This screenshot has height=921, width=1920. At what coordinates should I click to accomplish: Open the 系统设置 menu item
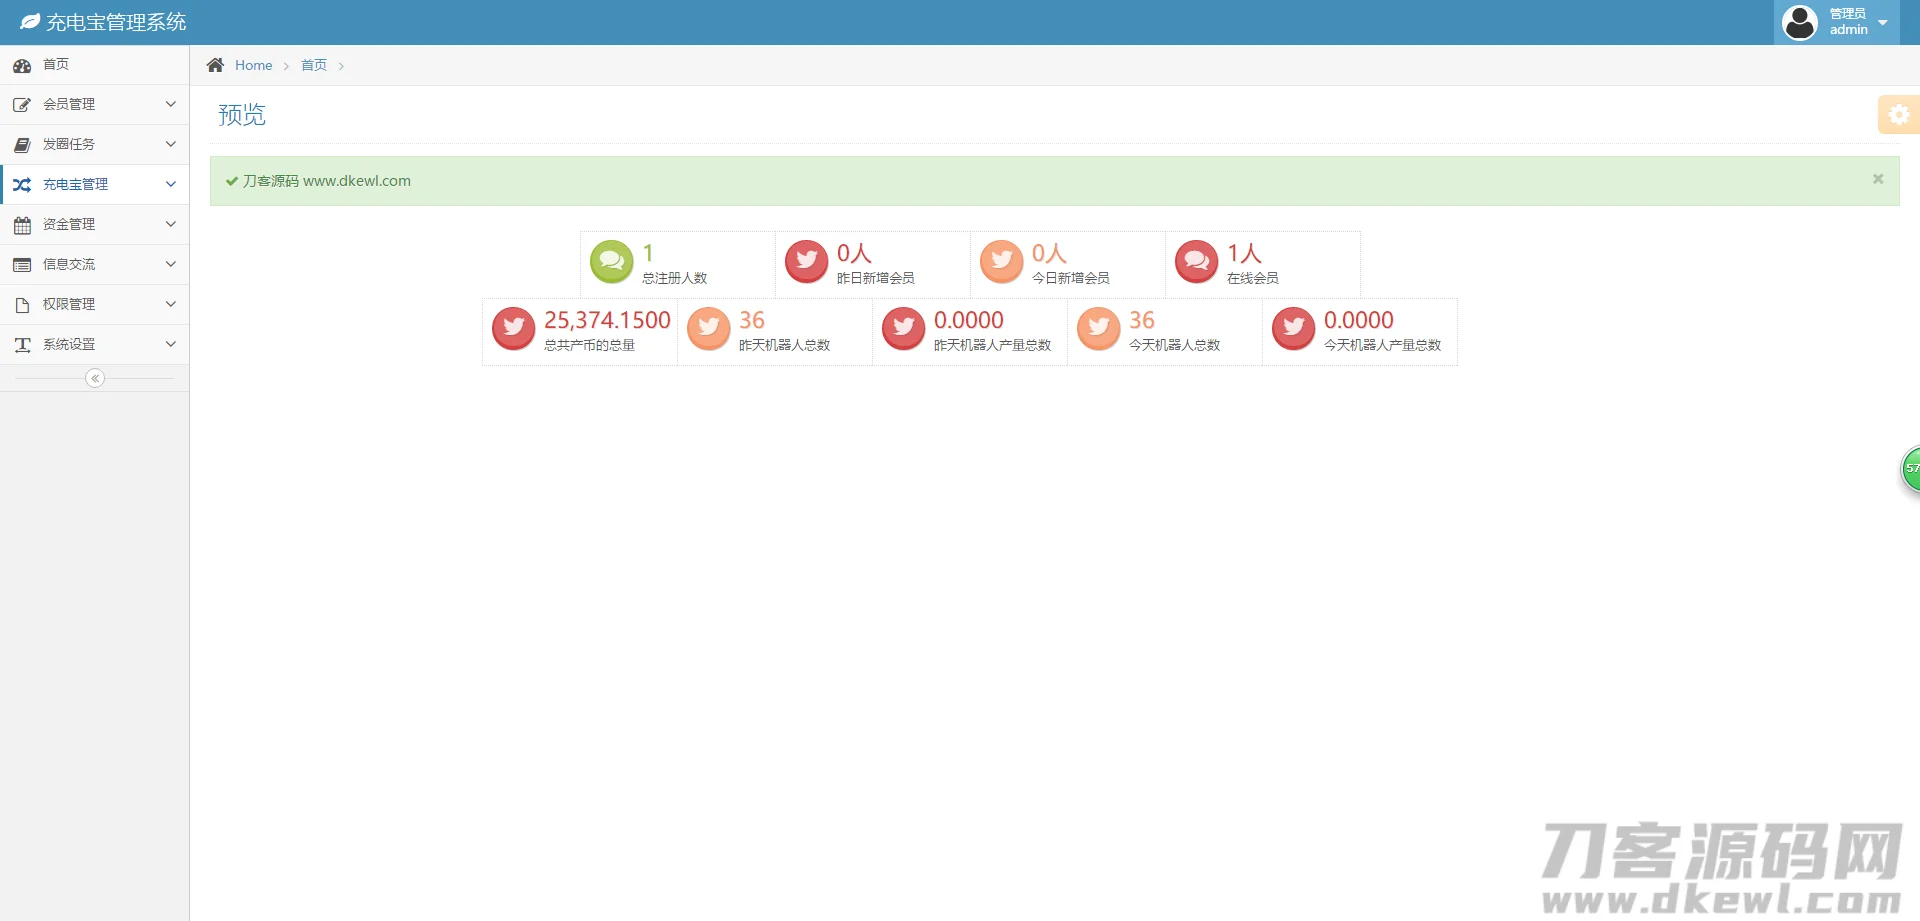[x=94, y=344]
